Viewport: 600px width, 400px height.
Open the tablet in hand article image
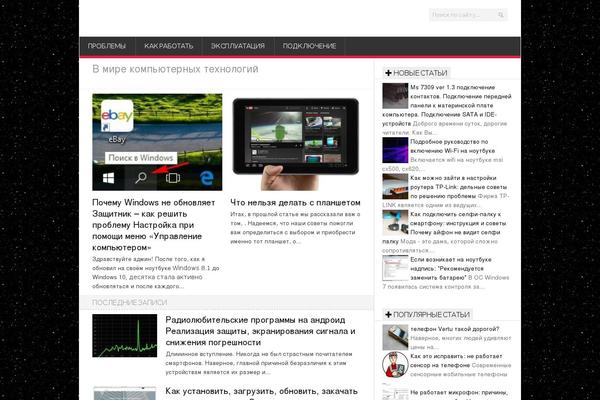coord(295,142)
